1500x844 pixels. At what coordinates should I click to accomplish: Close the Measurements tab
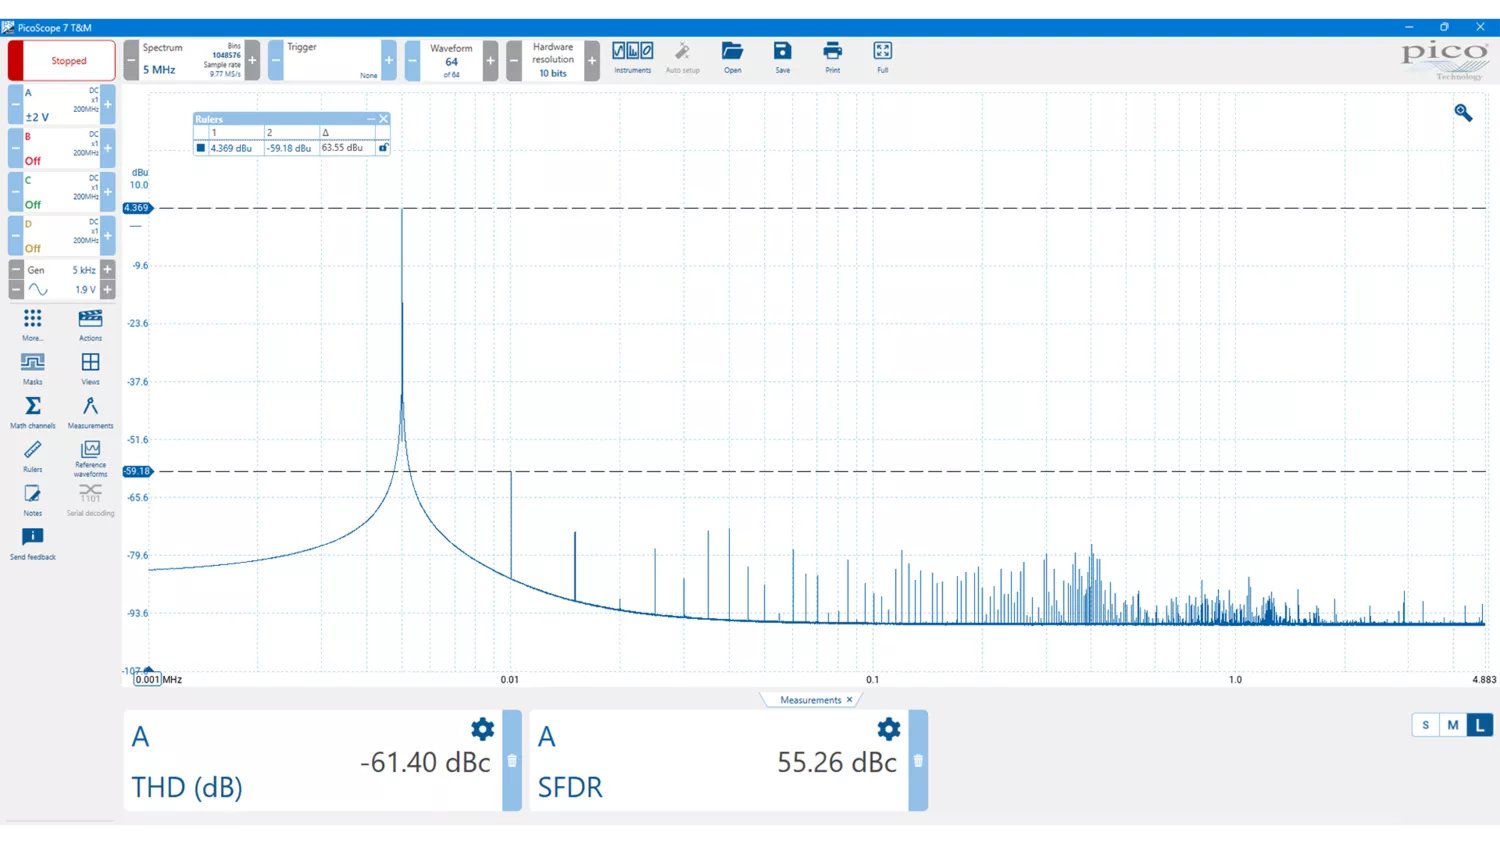(x=849, y=700)
